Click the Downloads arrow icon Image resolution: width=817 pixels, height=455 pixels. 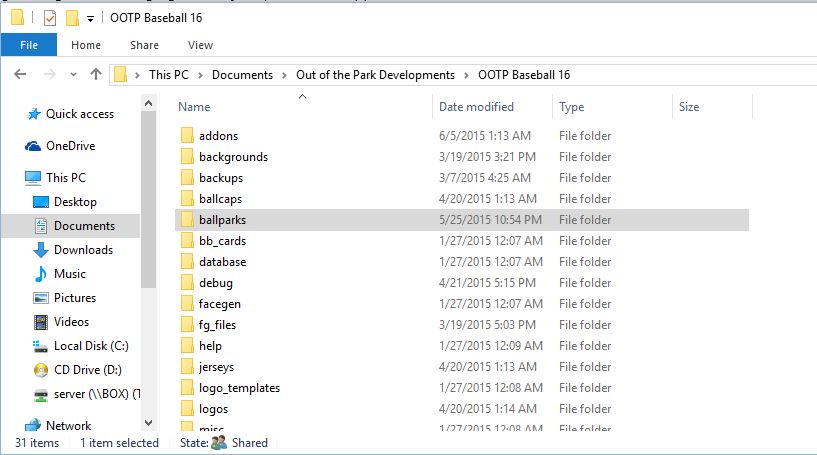pyautogui.click(x=41, y=250)
